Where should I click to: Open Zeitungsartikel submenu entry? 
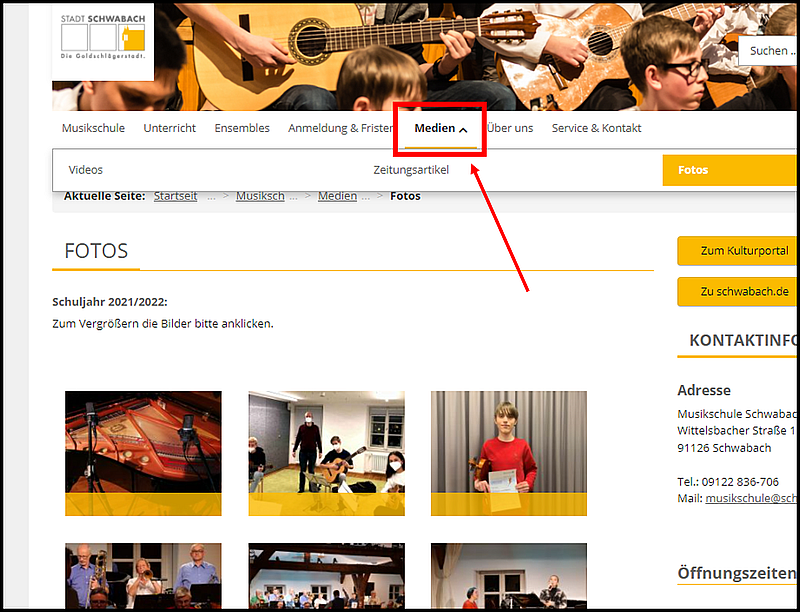click(x=411, y=170)
